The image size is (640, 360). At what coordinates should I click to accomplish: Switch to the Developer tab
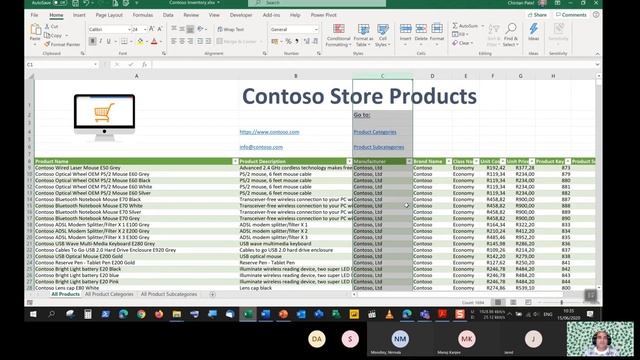241,15
